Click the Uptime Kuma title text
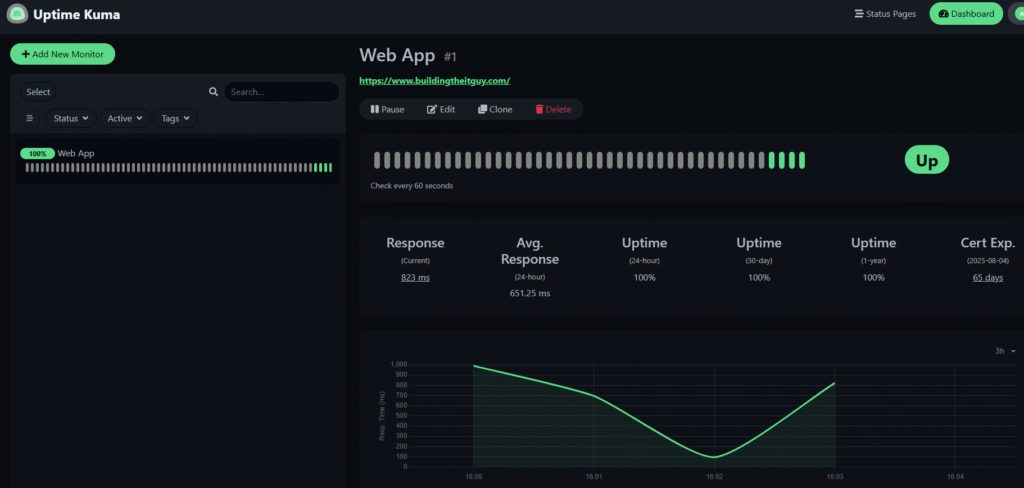Viewport: 1024px width, 488px height. coord(76,14)
